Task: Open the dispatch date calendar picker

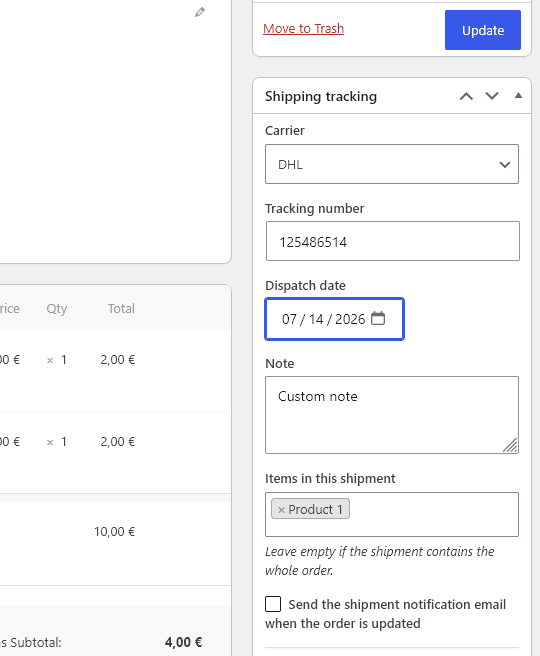Action: pos(378,318)
